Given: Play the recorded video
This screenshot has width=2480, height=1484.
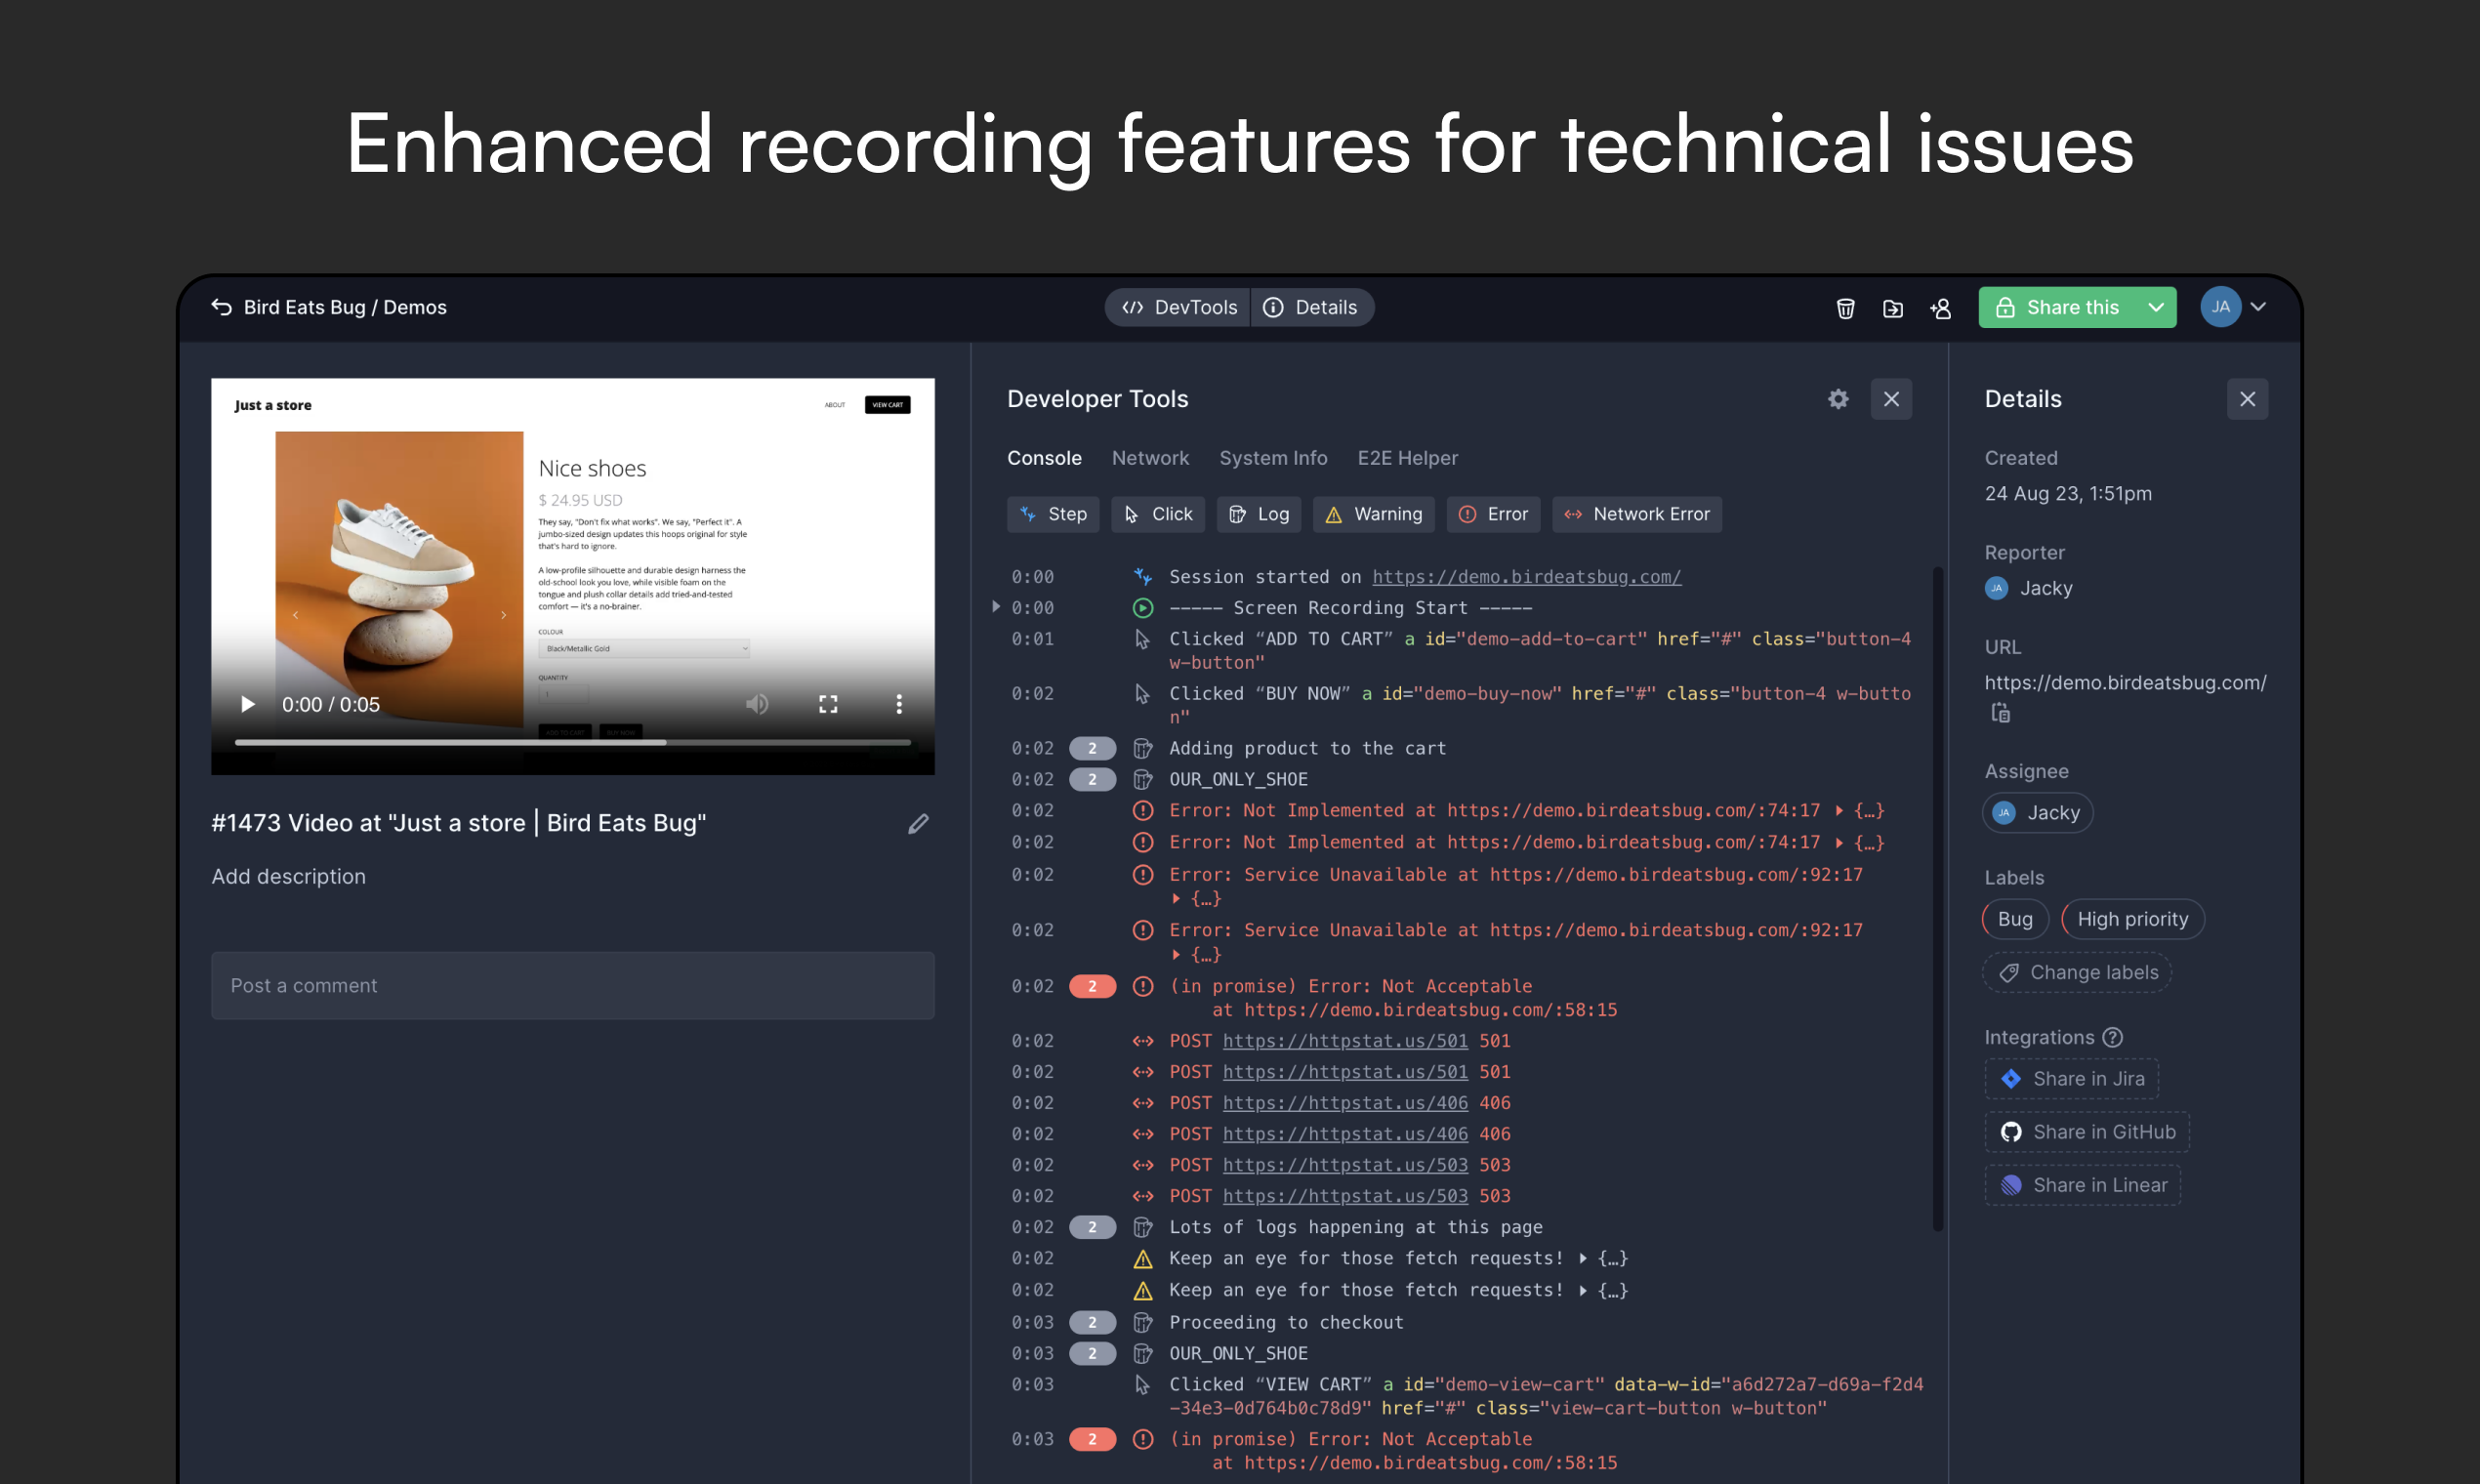Looking at the screenshot, I should [247, 704].
